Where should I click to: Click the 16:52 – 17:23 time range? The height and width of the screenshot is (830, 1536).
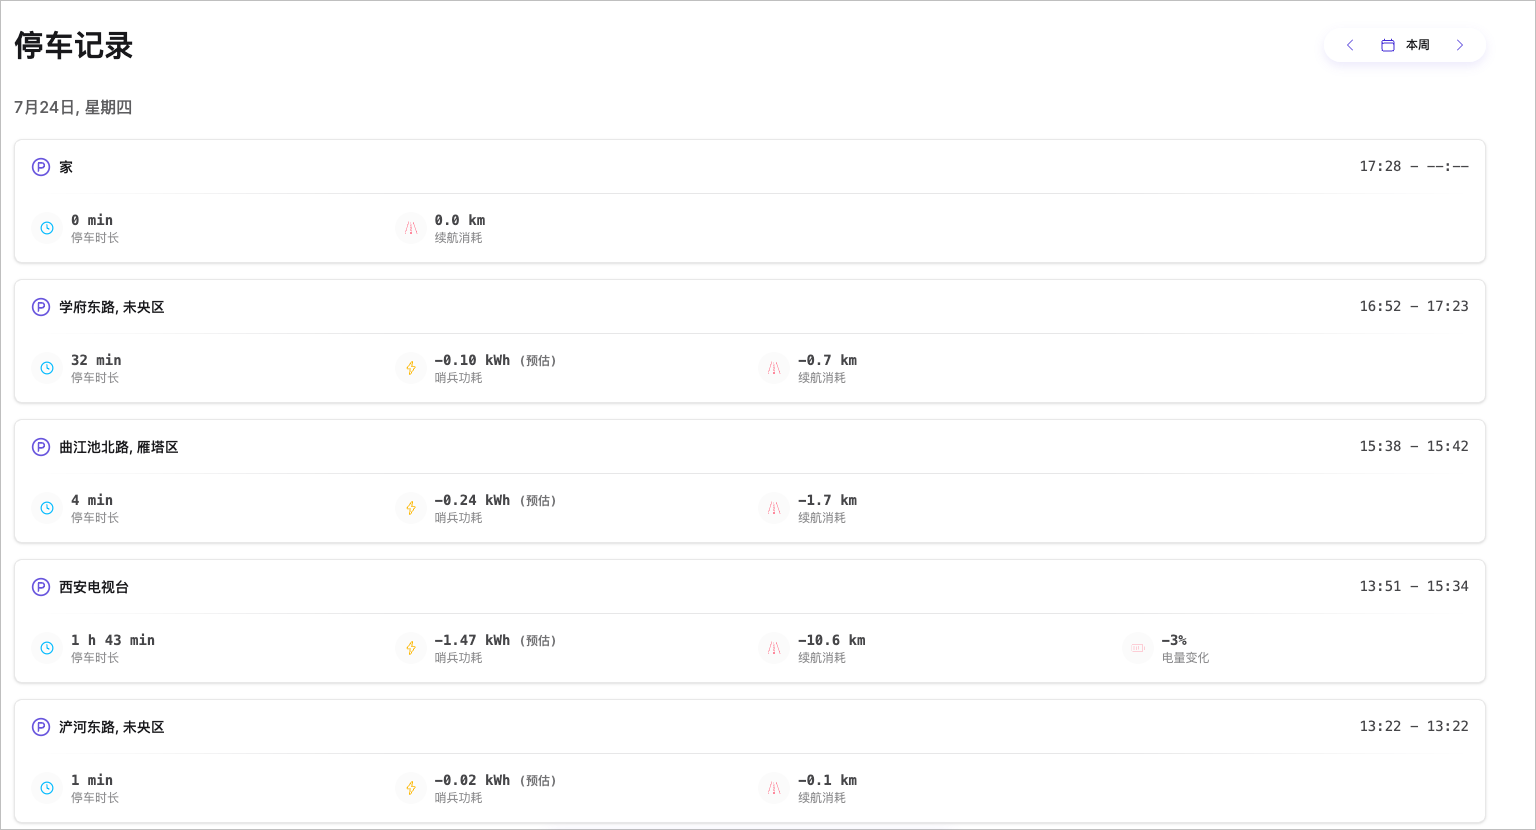click(x=1413, y=306)
